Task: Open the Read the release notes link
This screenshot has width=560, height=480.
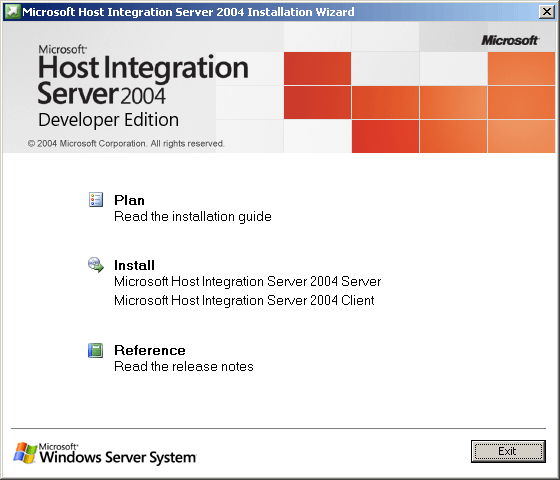Action: (184, 366)
